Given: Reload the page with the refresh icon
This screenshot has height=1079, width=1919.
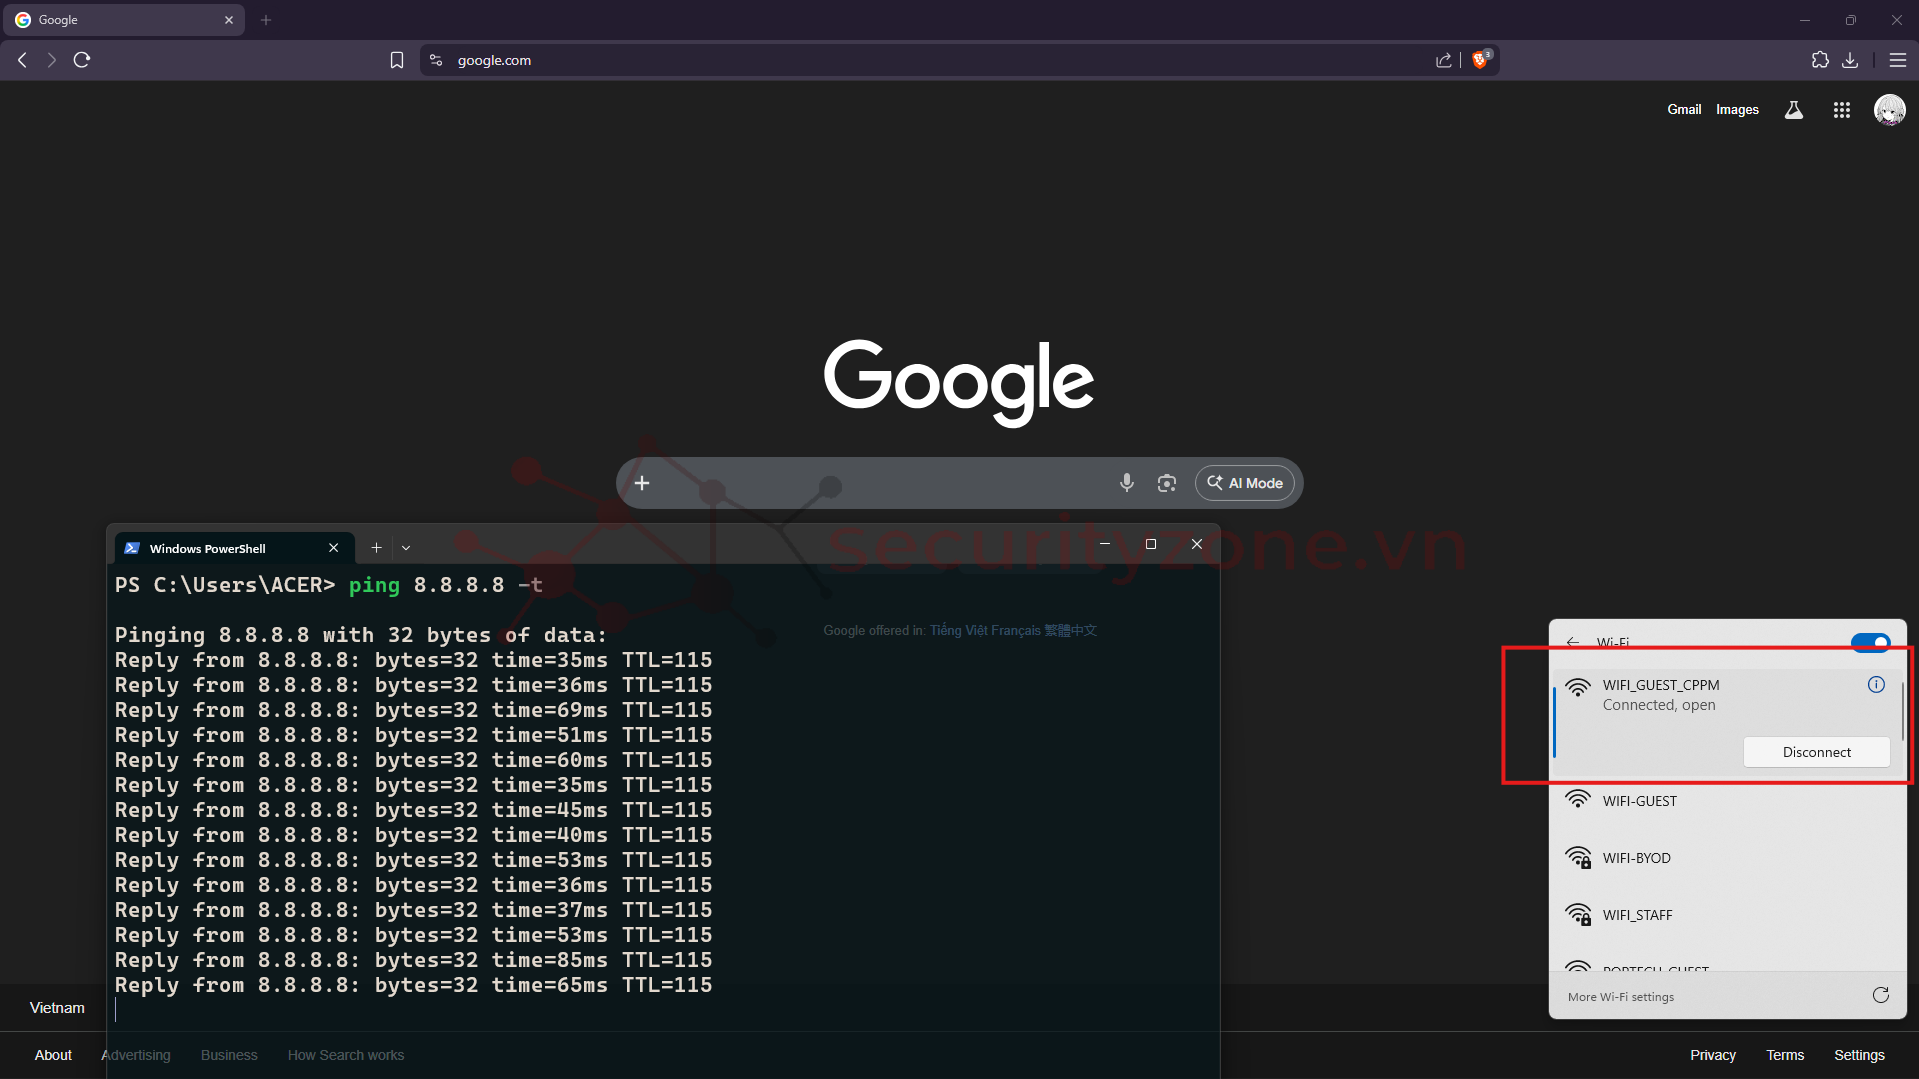Looking at the screenshot, I should click(x=82, y=60).
